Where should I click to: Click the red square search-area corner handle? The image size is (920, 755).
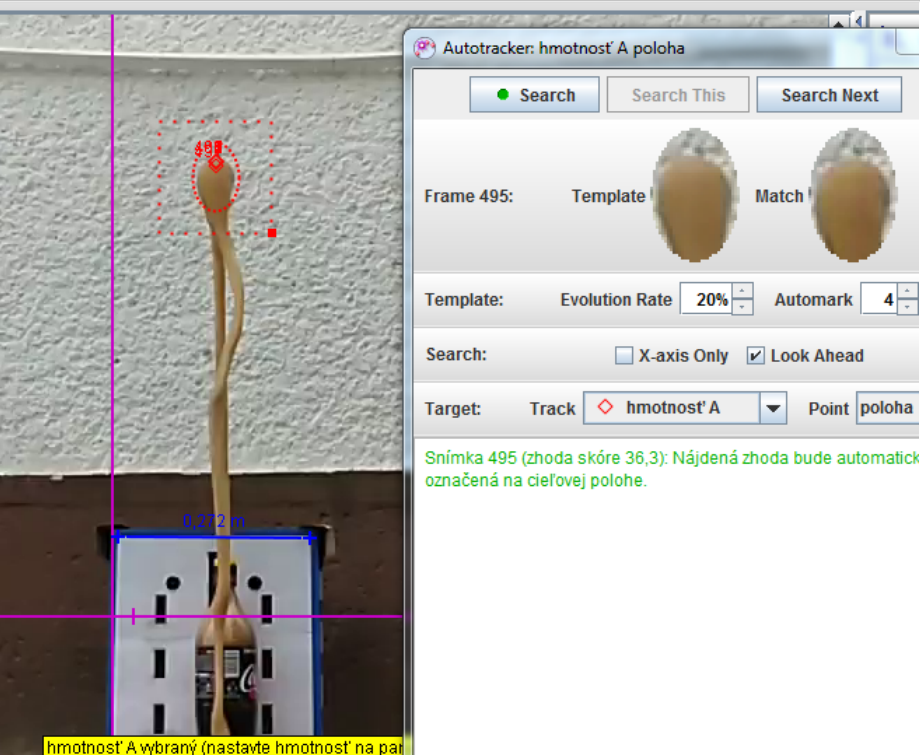coord(271,233)
